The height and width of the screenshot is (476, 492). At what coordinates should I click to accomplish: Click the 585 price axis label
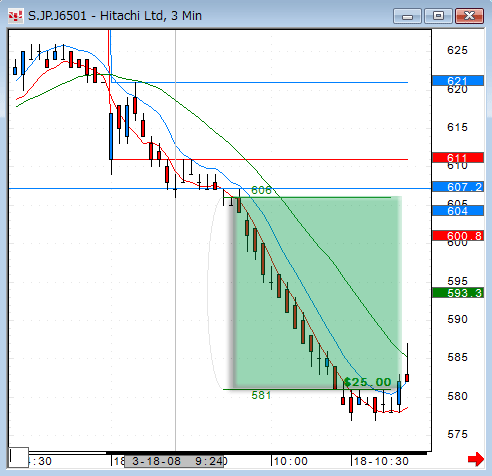457,357
